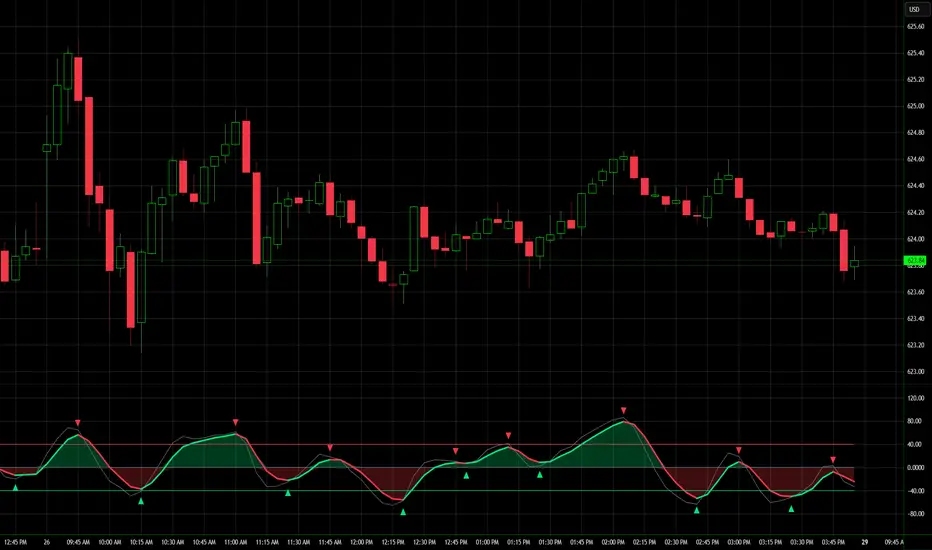Select the -80.00 oscillator scale value
932x550 pixels.
click(x=915, y=514)
